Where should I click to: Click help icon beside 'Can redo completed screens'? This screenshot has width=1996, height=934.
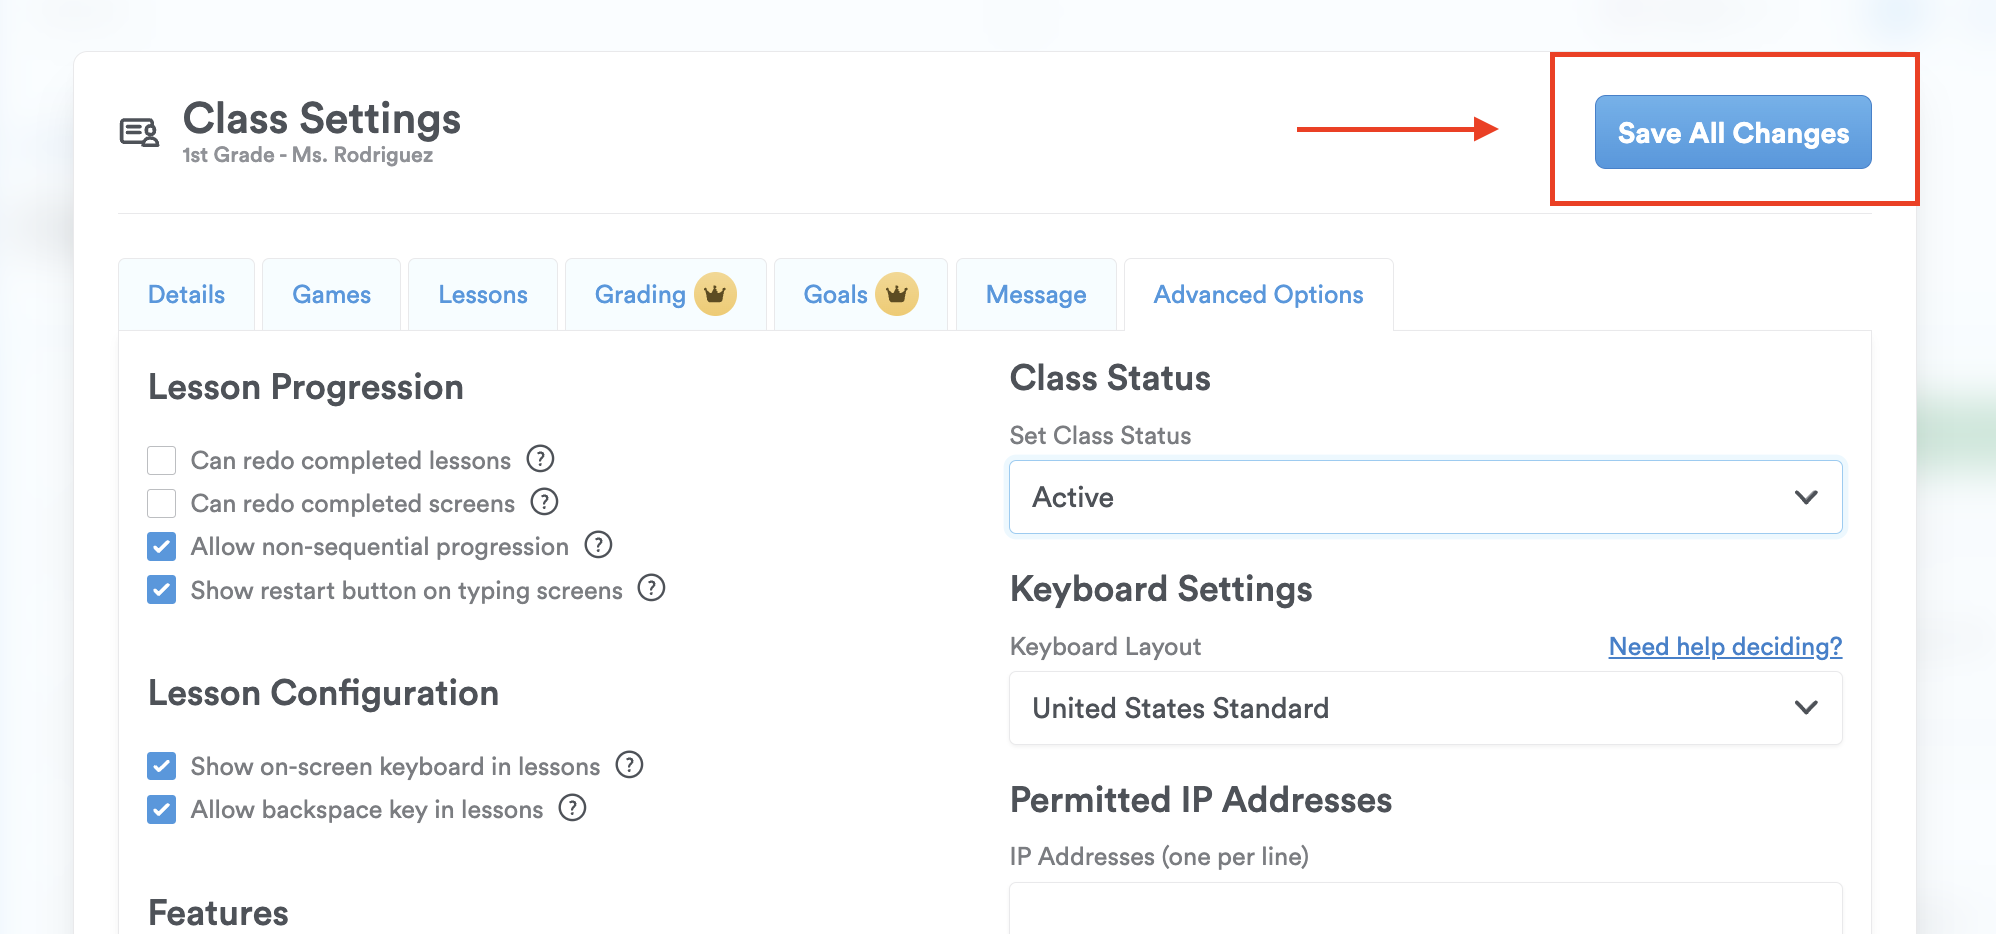tap(544, 502)
